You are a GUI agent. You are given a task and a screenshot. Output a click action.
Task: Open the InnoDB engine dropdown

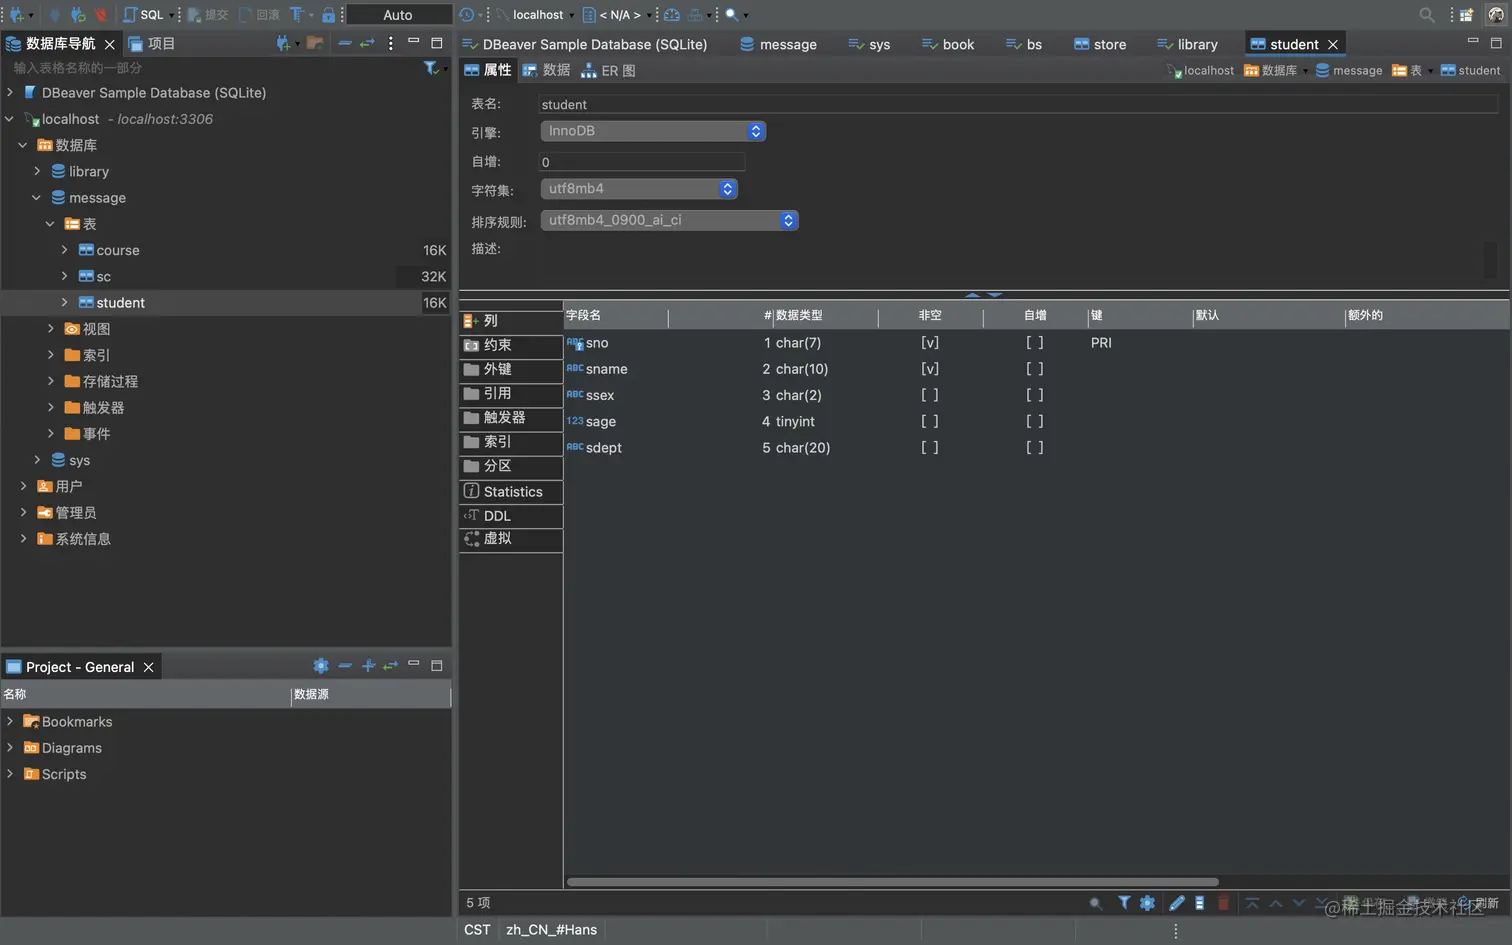coord(653,131)
